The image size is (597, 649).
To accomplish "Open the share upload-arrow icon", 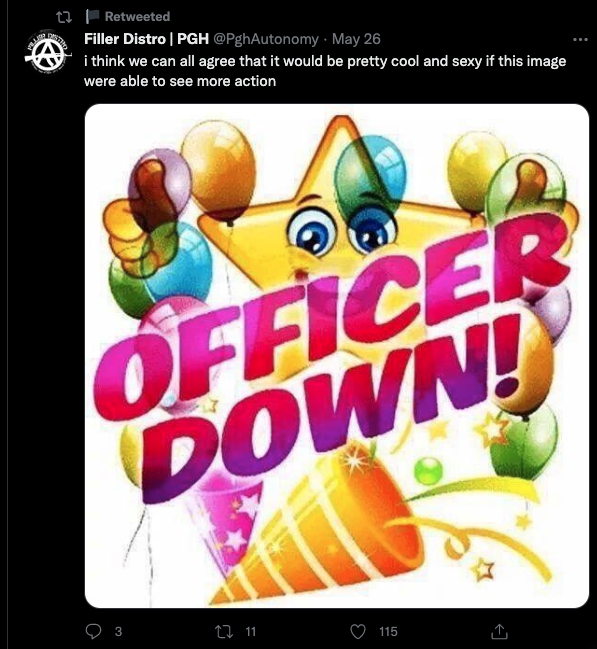I will click(499, 630).
